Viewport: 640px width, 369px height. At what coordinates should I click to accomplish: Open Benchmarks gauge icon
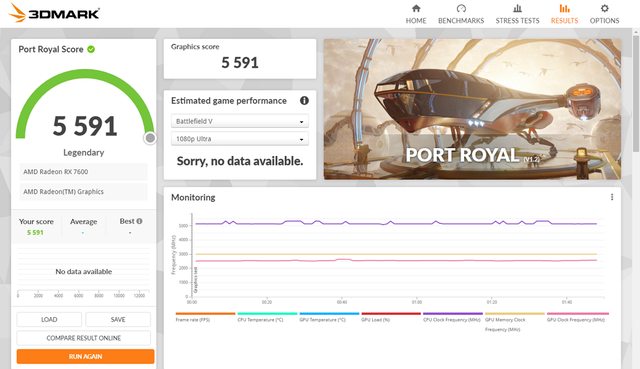461,8
